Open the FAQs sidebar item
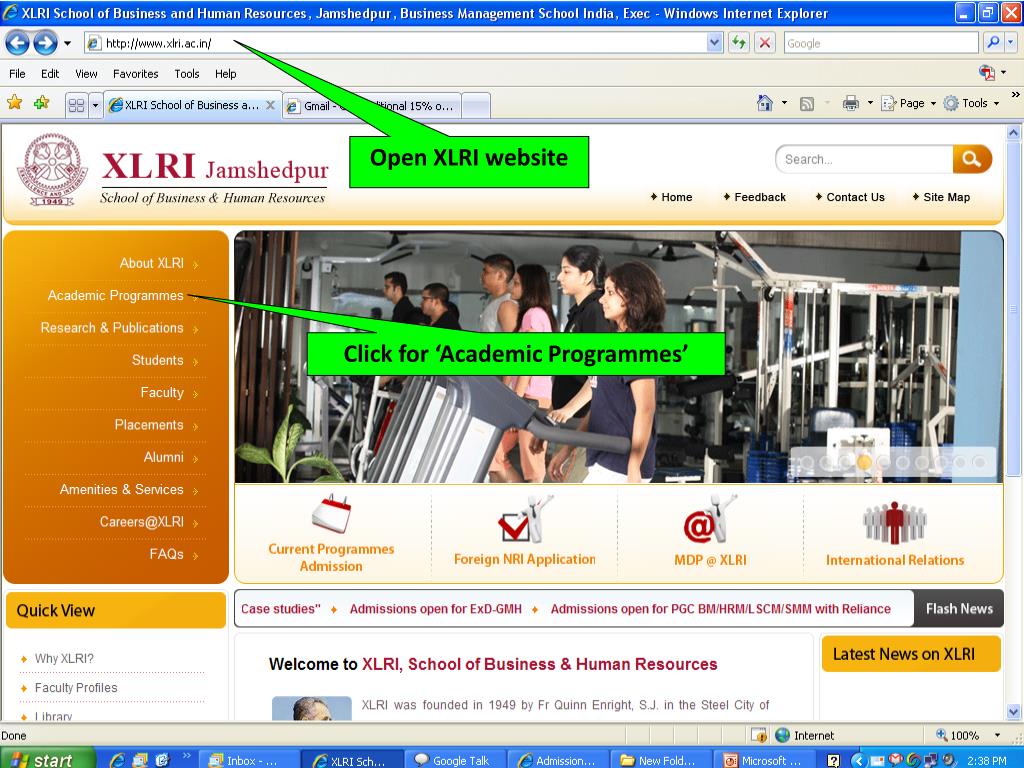 pyautogui.click(x=167, y=554)
